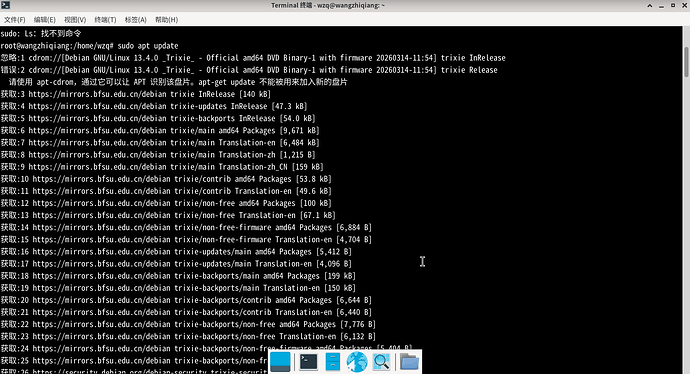Viewport: 690px width, 374px height.
Task: Click the window title 'Terminal 终端 - wzq@wangzhiqiang'
Action: 328,5
